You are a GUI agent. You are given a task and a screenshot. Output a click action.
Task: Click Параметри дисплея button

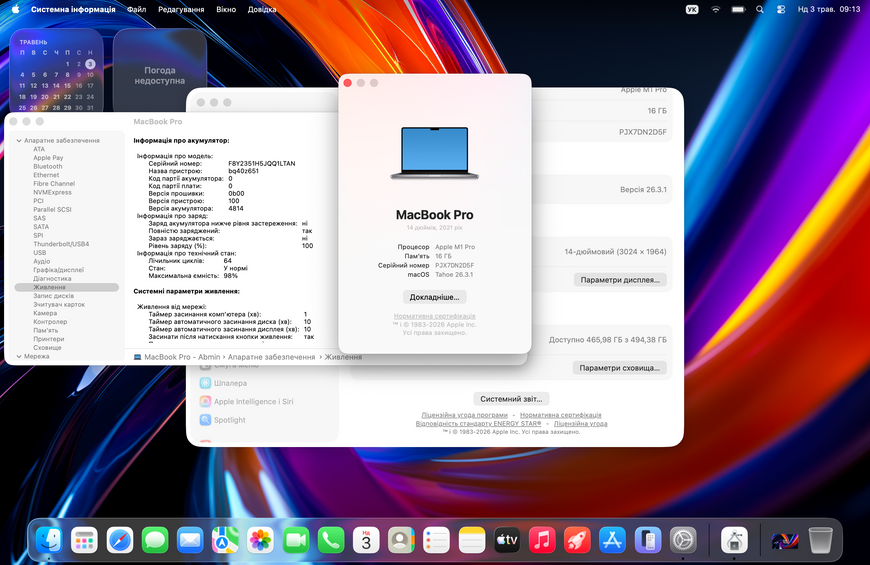(620, 280)
